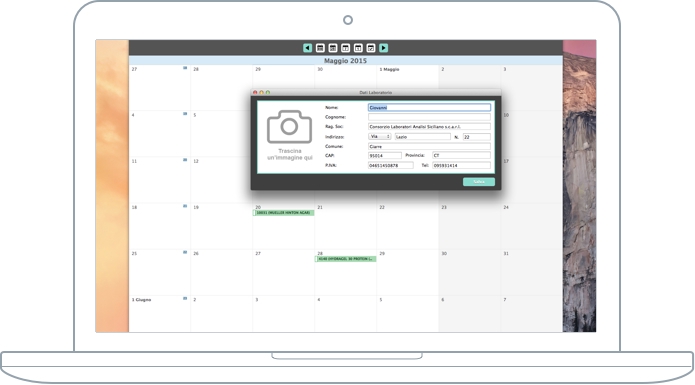Screen dimensions: 695x385
Task: Click the Tel field showing 095931414
Action: (461, 165)
